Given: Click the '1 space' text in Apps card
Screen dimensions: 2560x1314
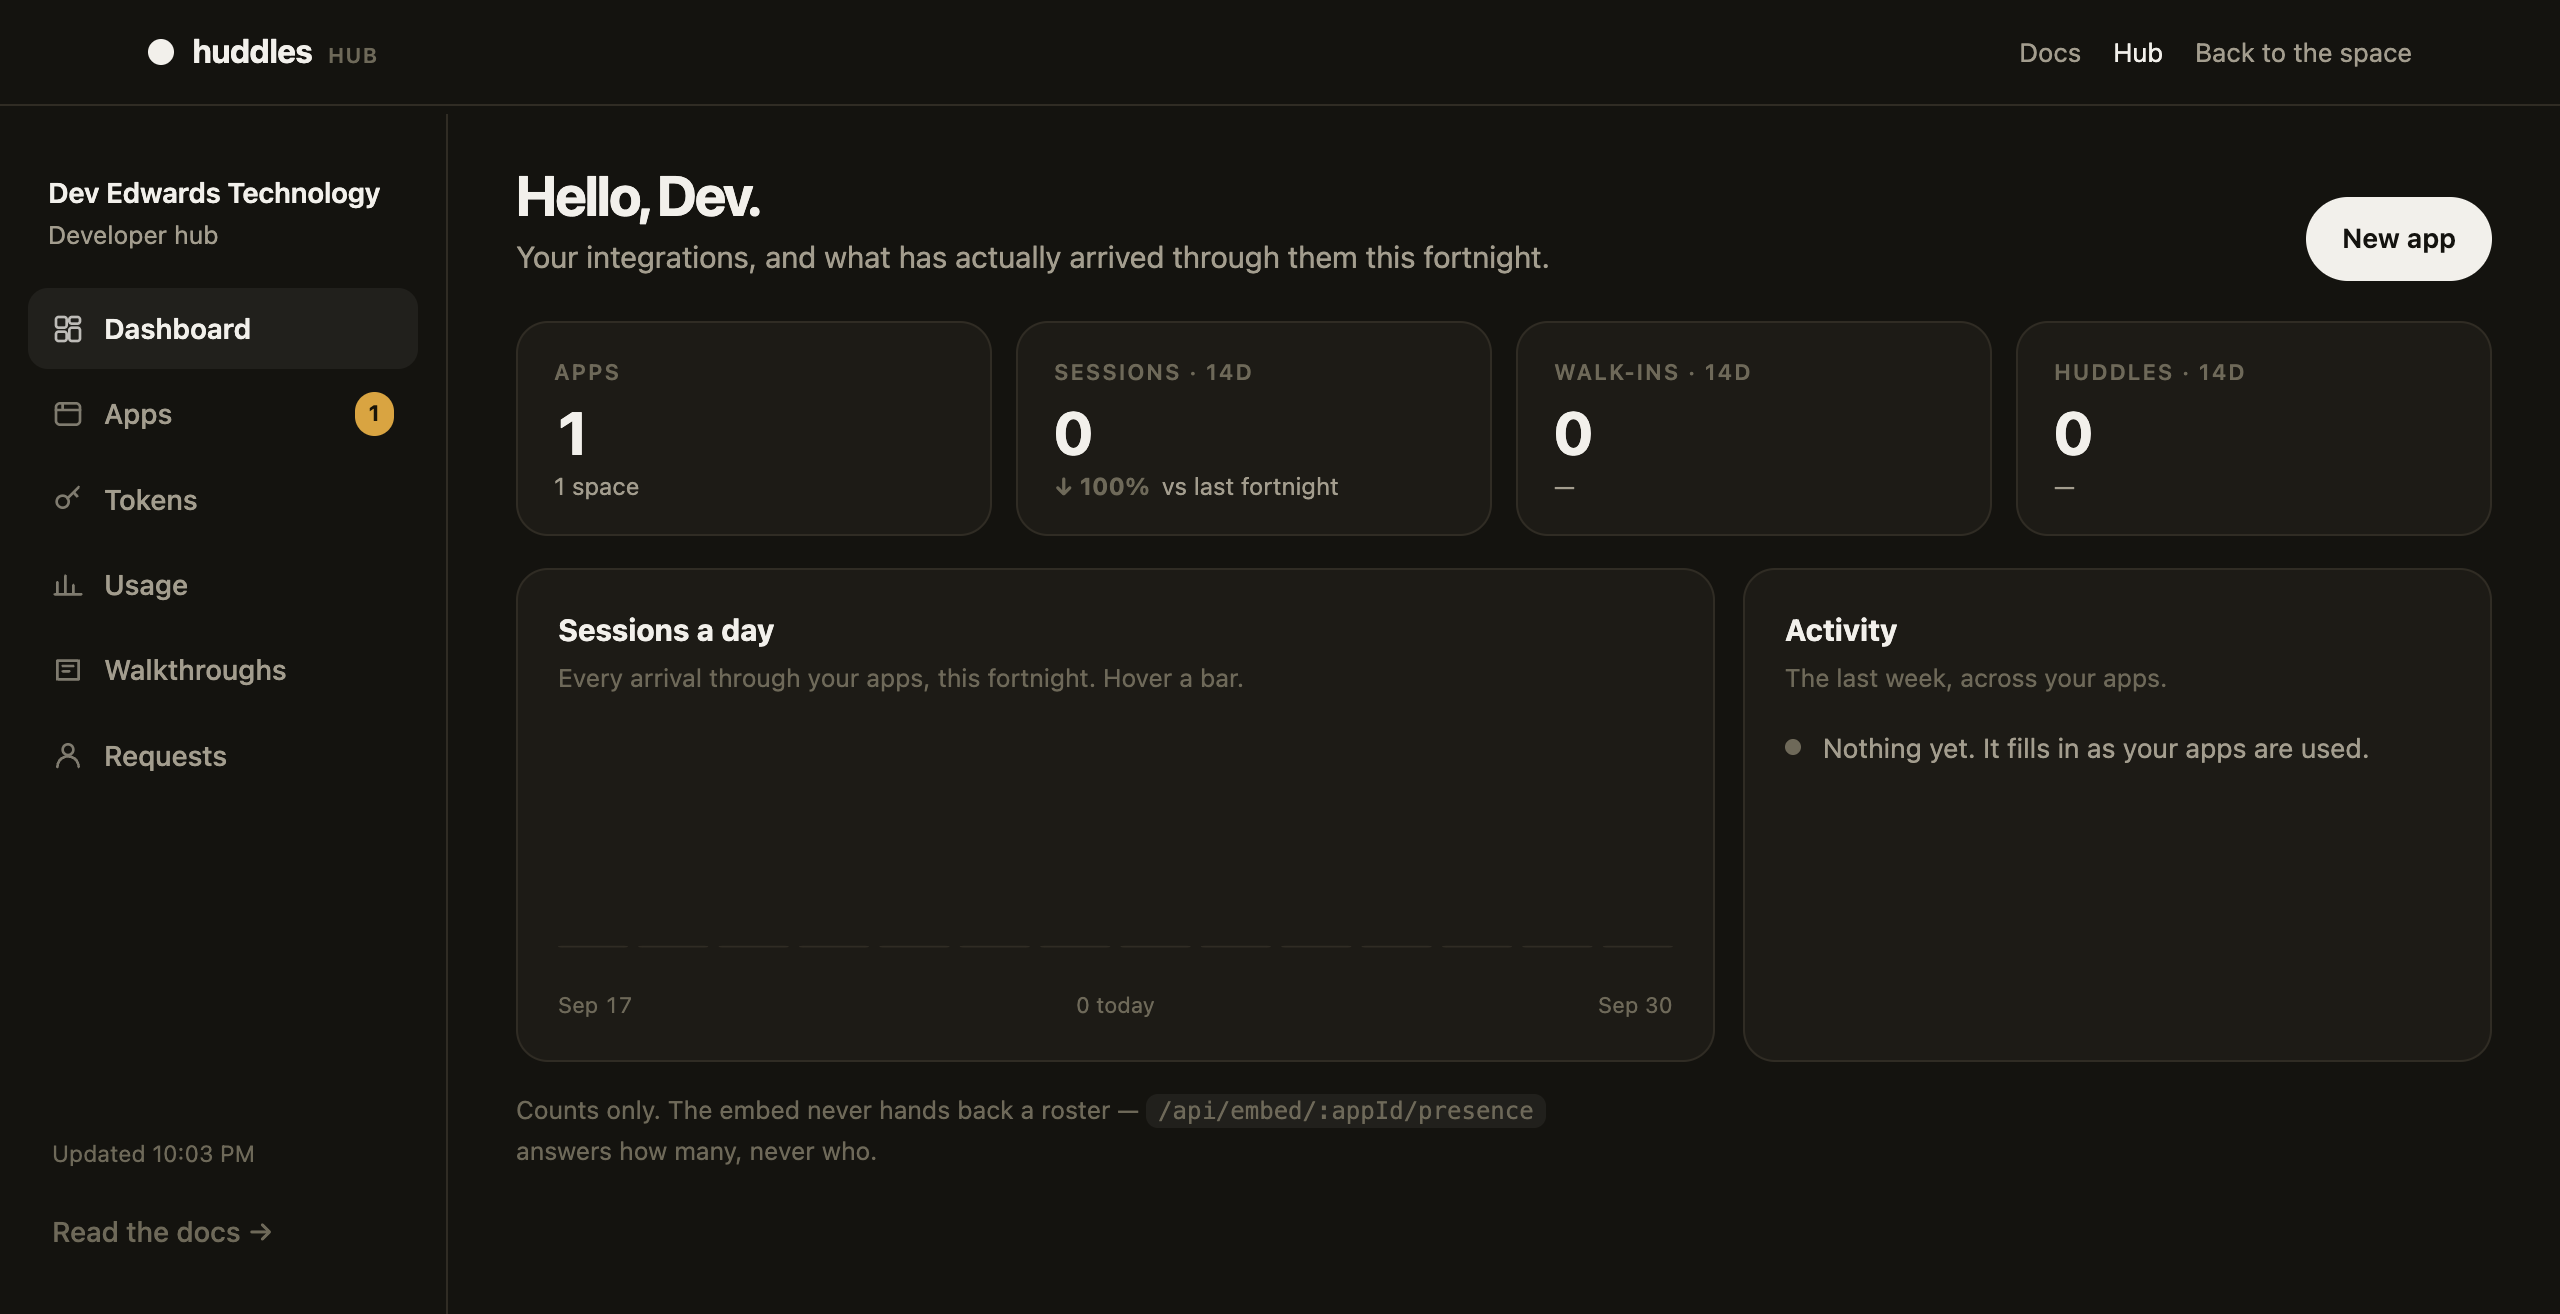Looking at the screenshot, I should point(596,487).
